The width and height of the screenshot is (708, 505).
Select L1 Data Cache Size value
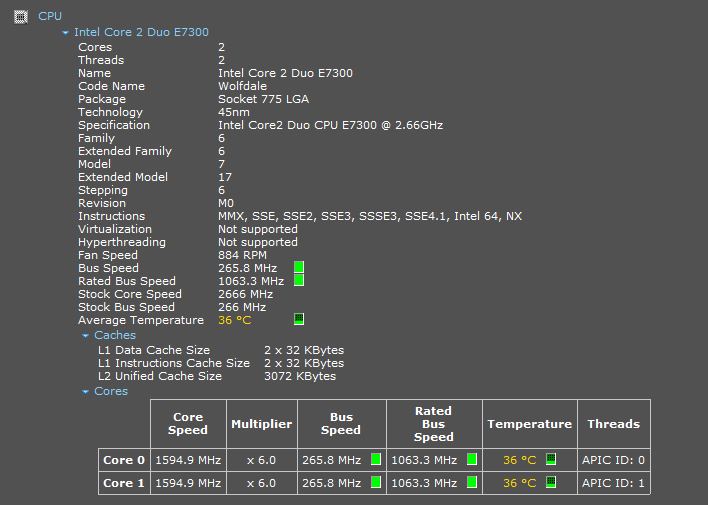pyautogui.click(x=304, y=350)
